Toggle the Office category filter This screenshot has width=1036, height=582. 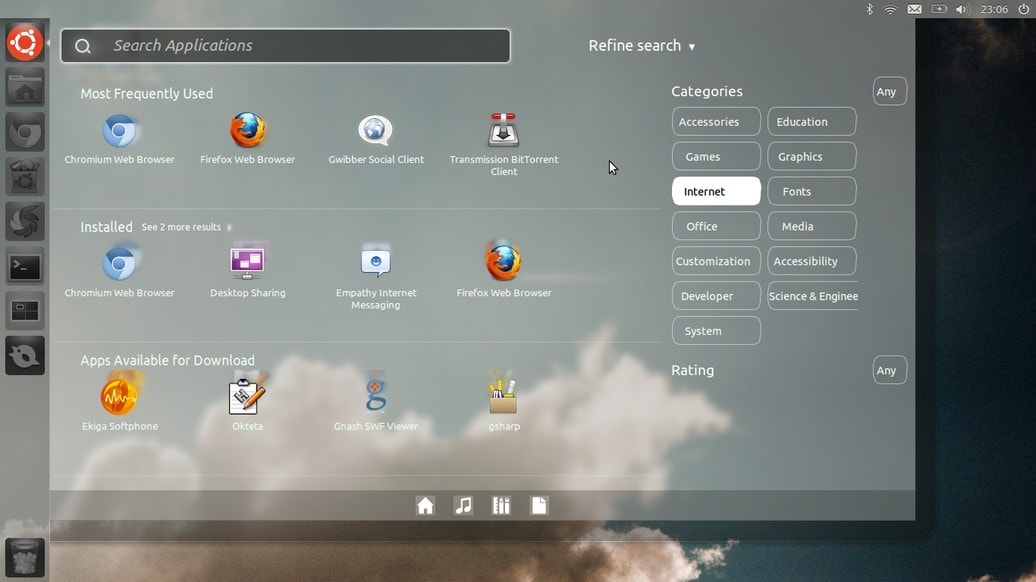pyautogui.click(x=716, y=226)
